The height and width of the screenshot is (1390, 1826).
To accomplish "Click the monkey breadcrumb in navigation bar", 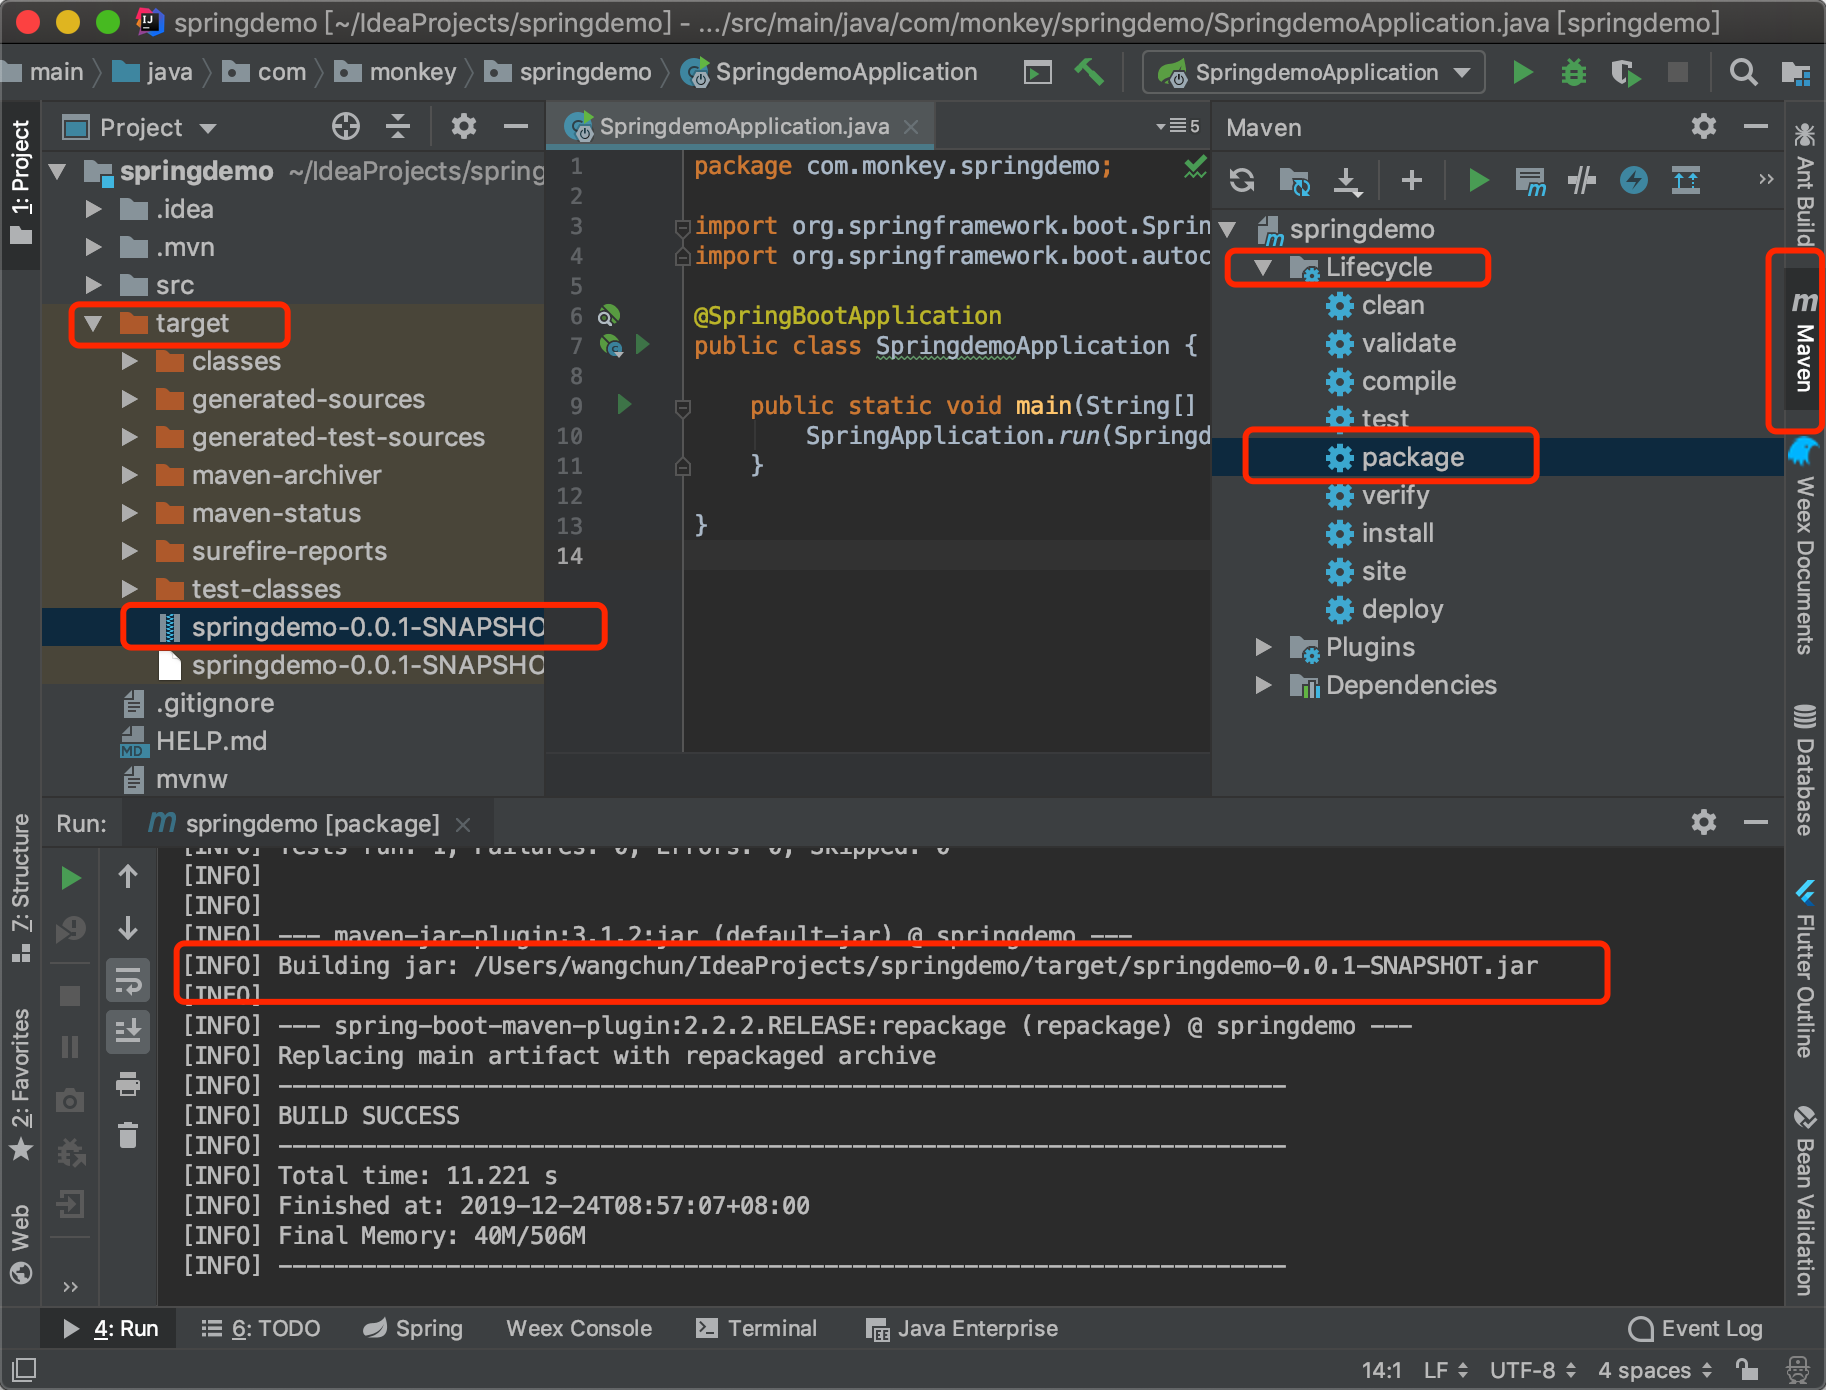I will click(396, 72).
